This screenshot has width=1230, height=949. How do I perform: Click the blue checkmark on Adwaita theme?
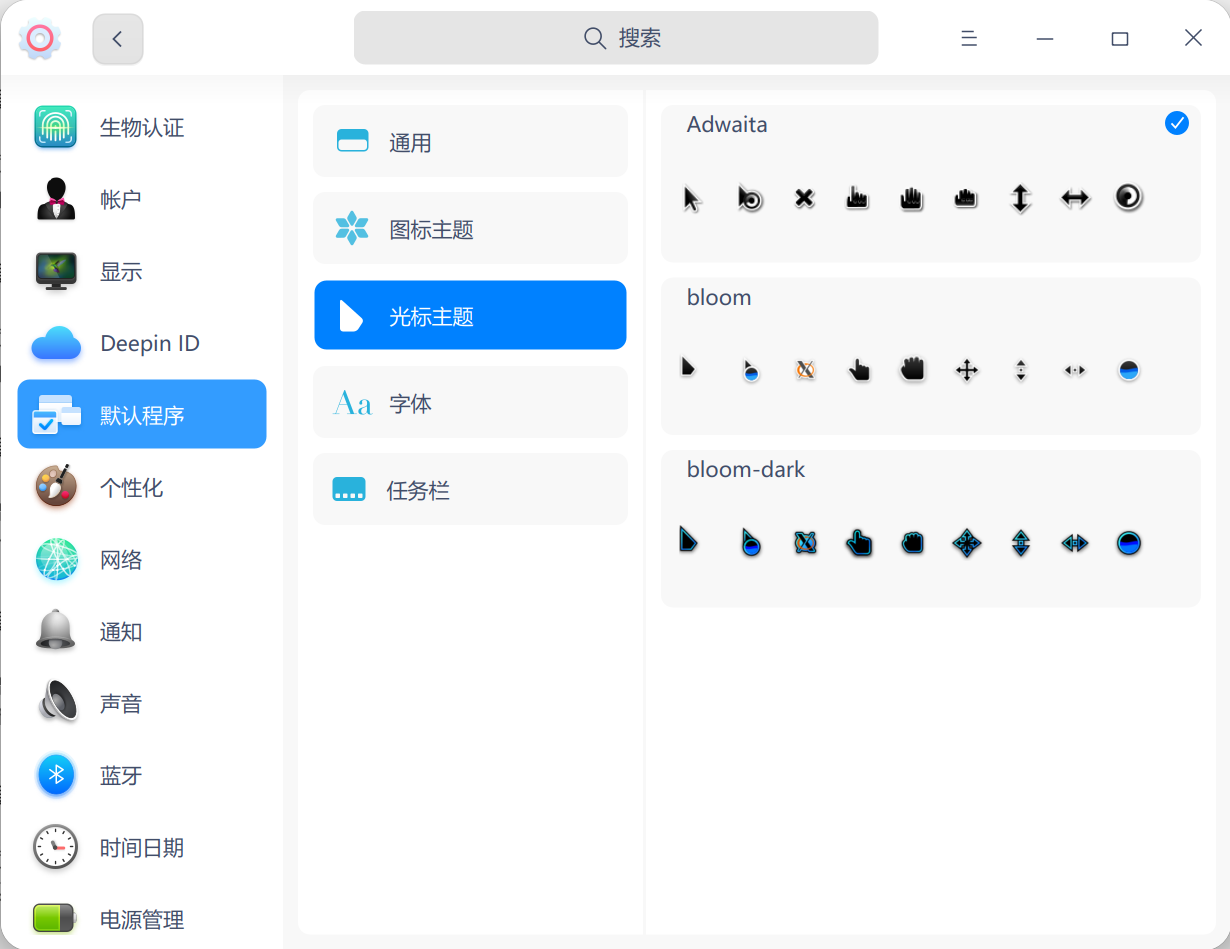[1177, 123]
